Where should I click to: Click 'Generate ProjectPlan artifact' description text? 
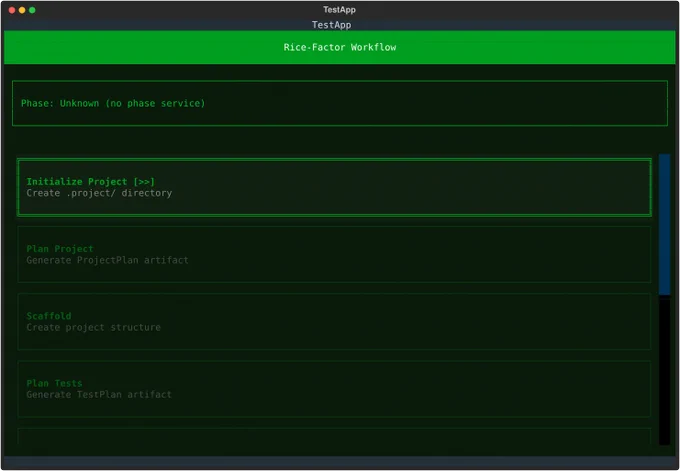(x=108, y=260)
